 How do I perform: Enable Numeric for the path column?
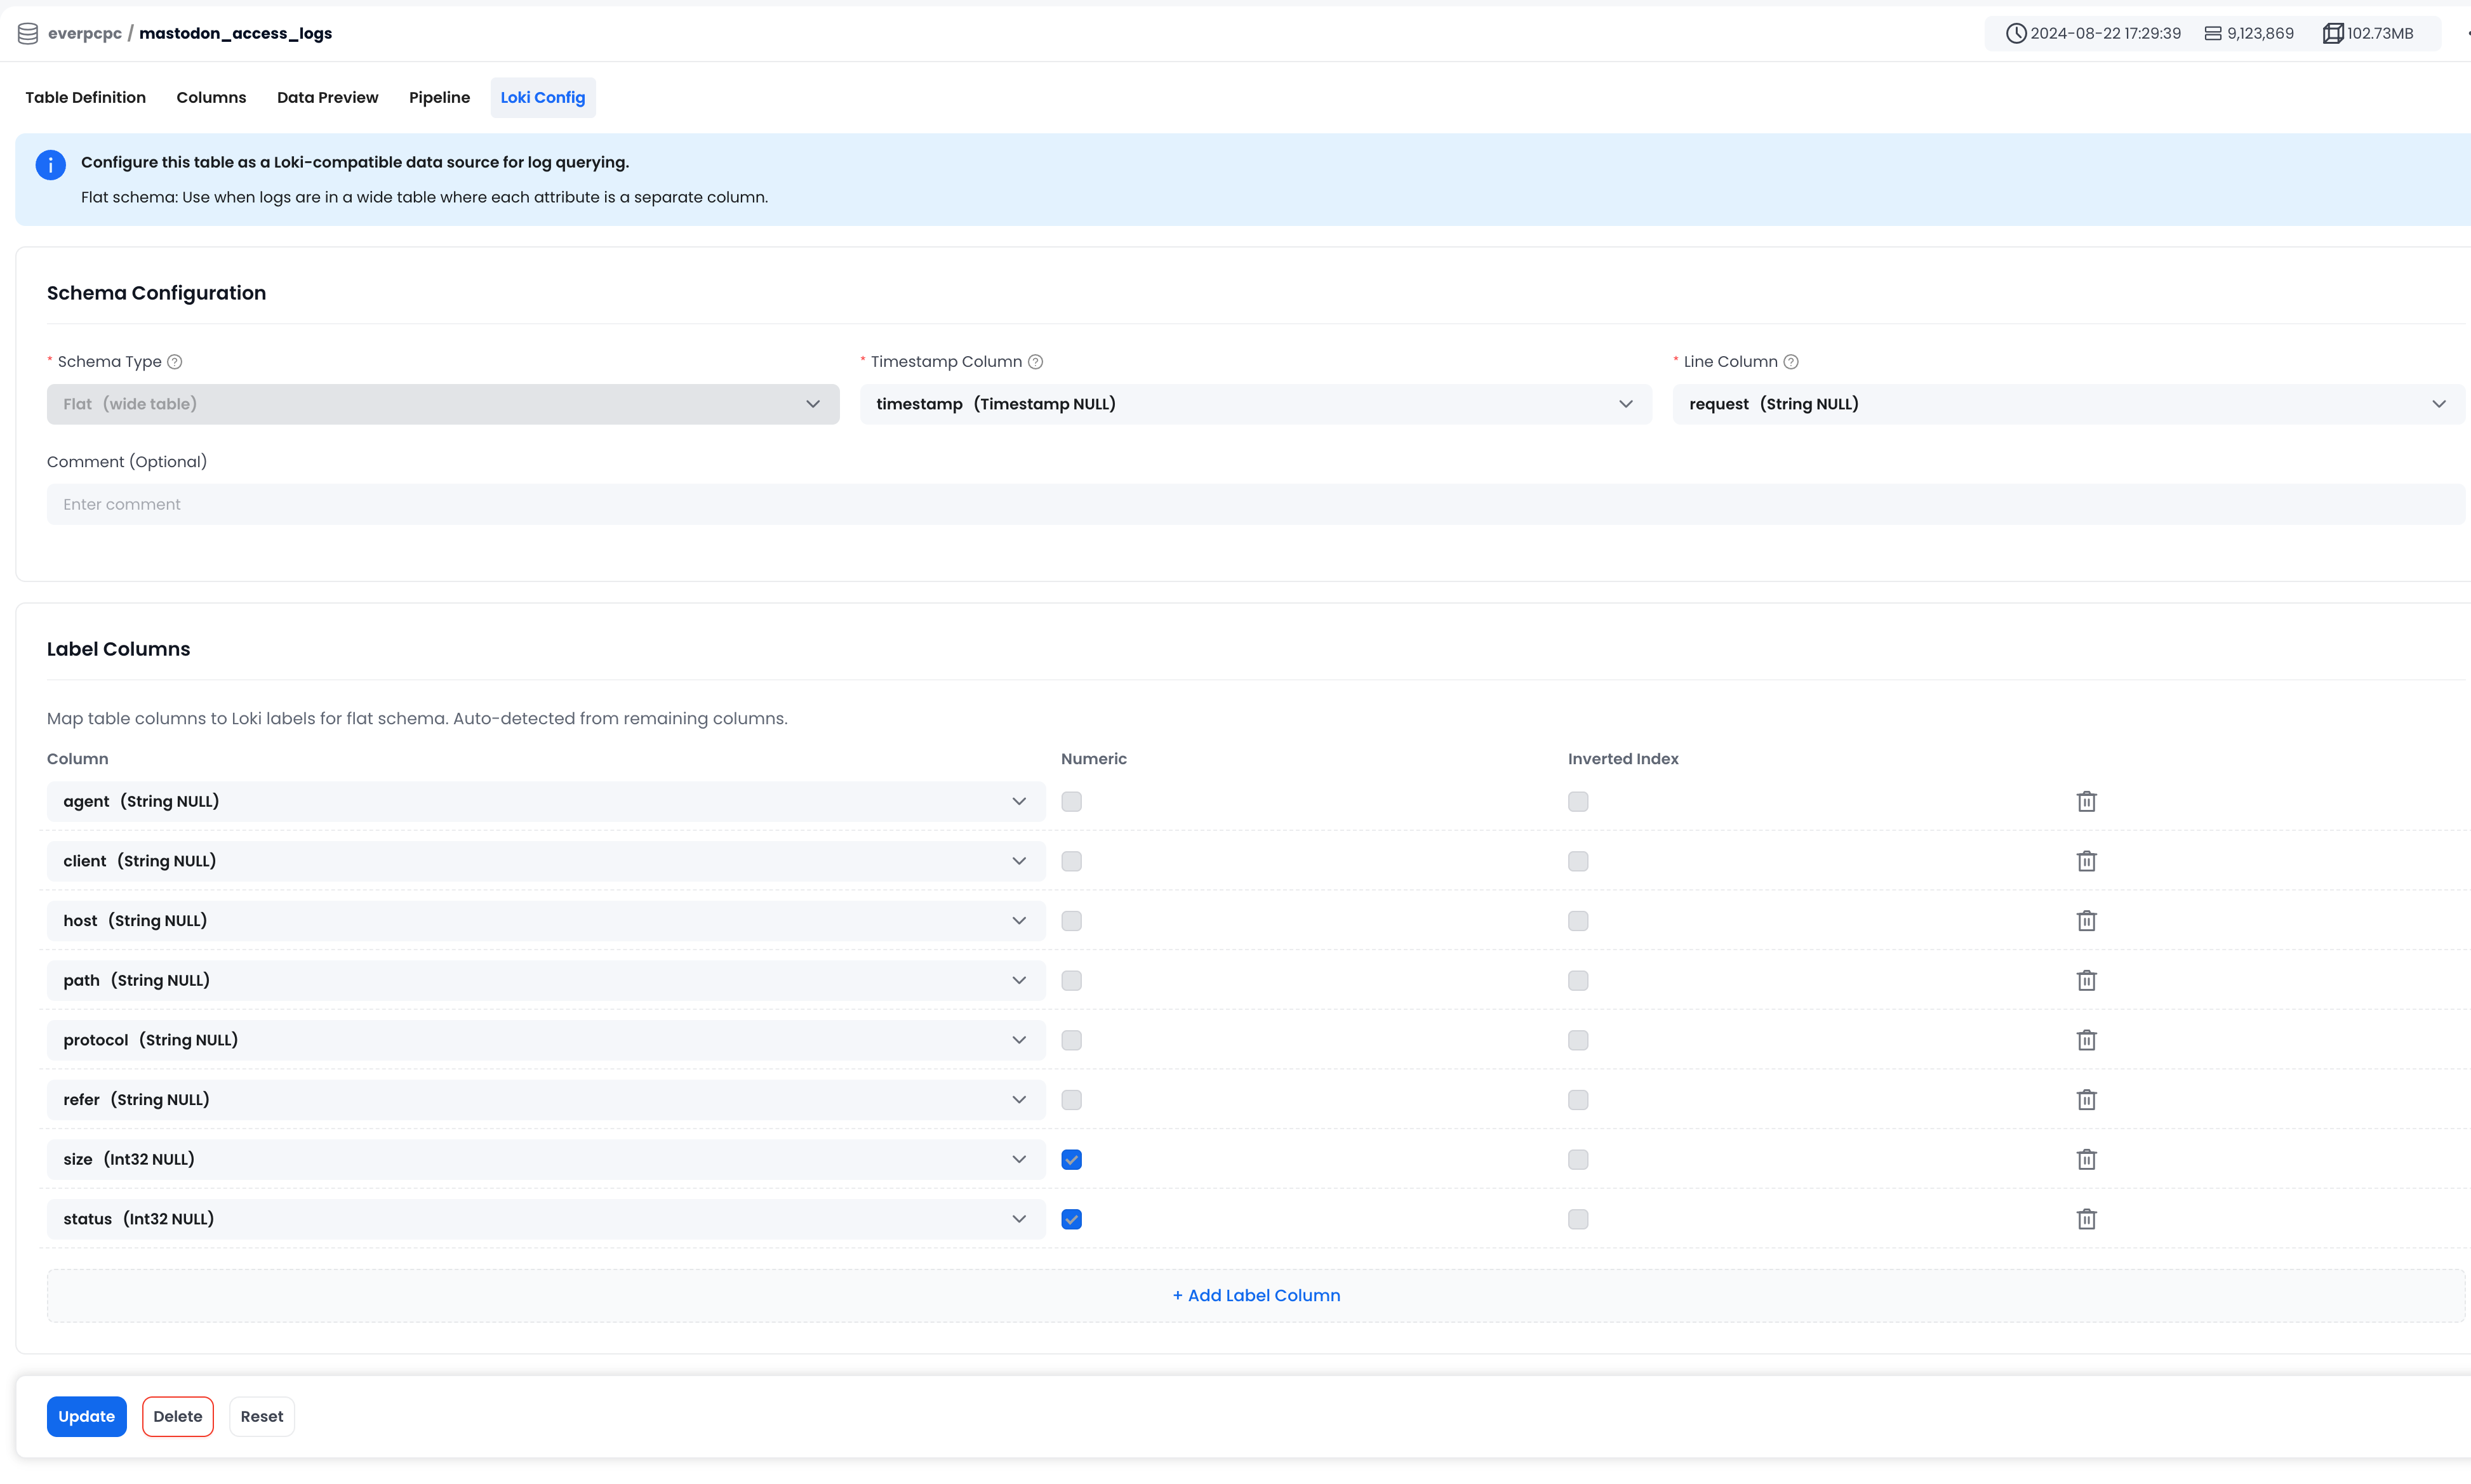[1071, 980]
